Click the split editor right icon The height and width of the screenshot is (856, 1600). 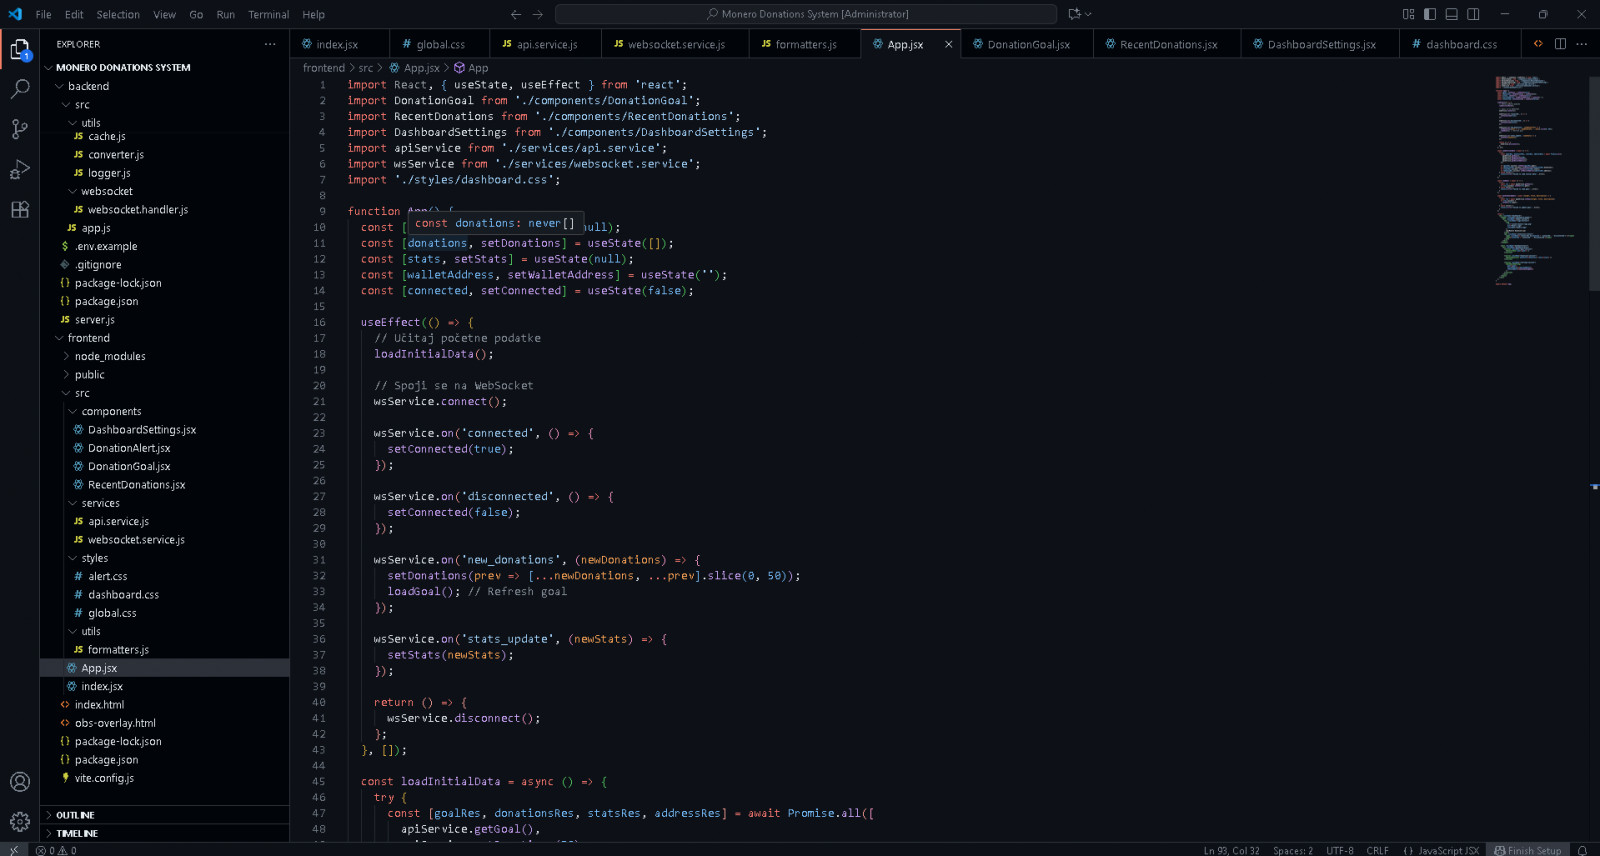[1560, 44]
